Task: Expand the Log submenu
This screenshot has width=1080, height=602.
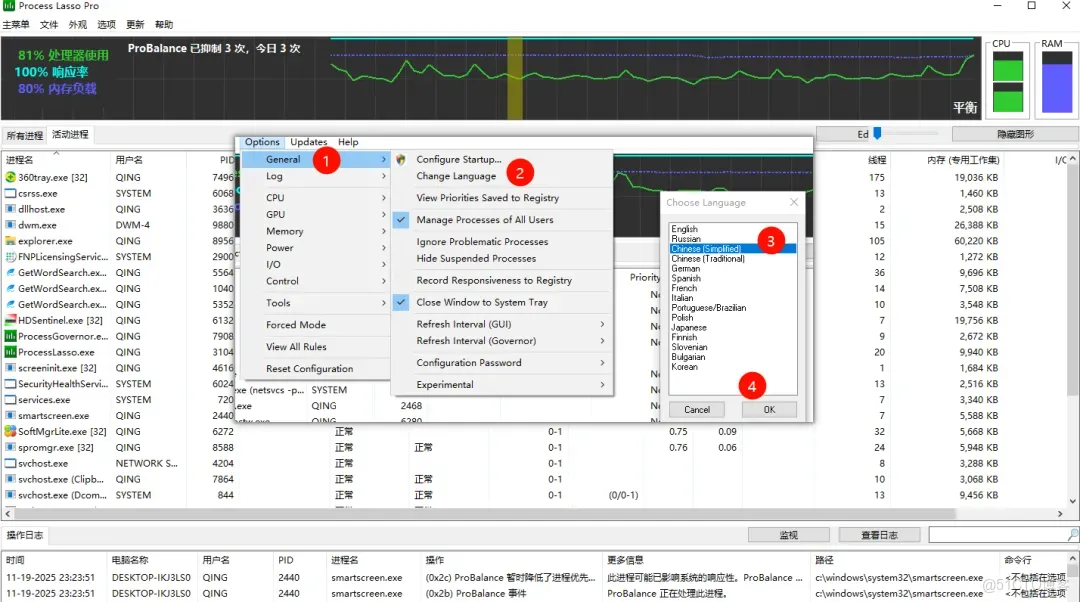Action: (315, 176)
